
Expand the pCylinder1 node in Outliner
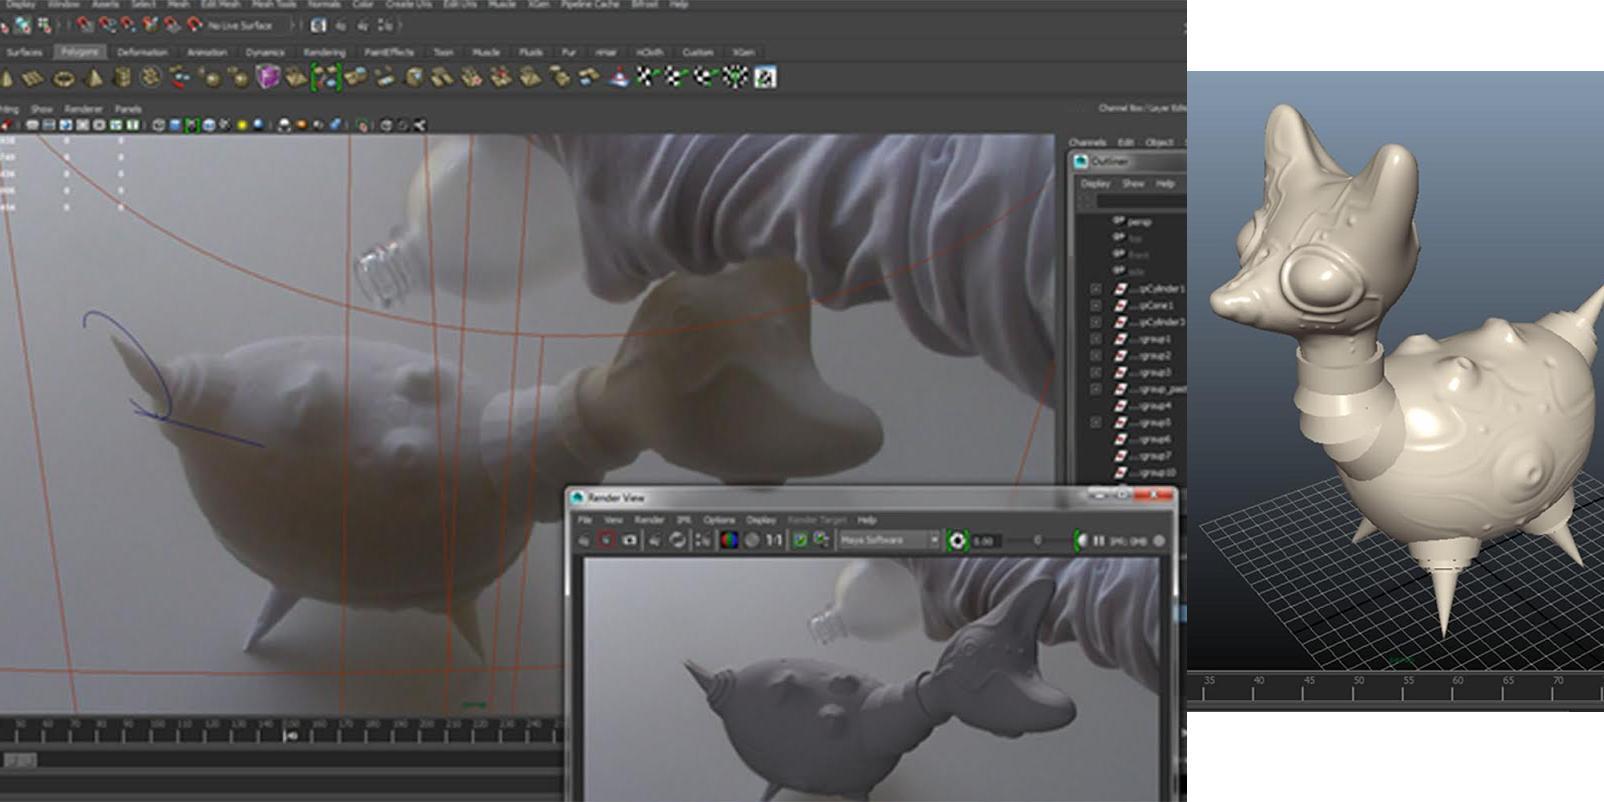(x=1096, y=288)
